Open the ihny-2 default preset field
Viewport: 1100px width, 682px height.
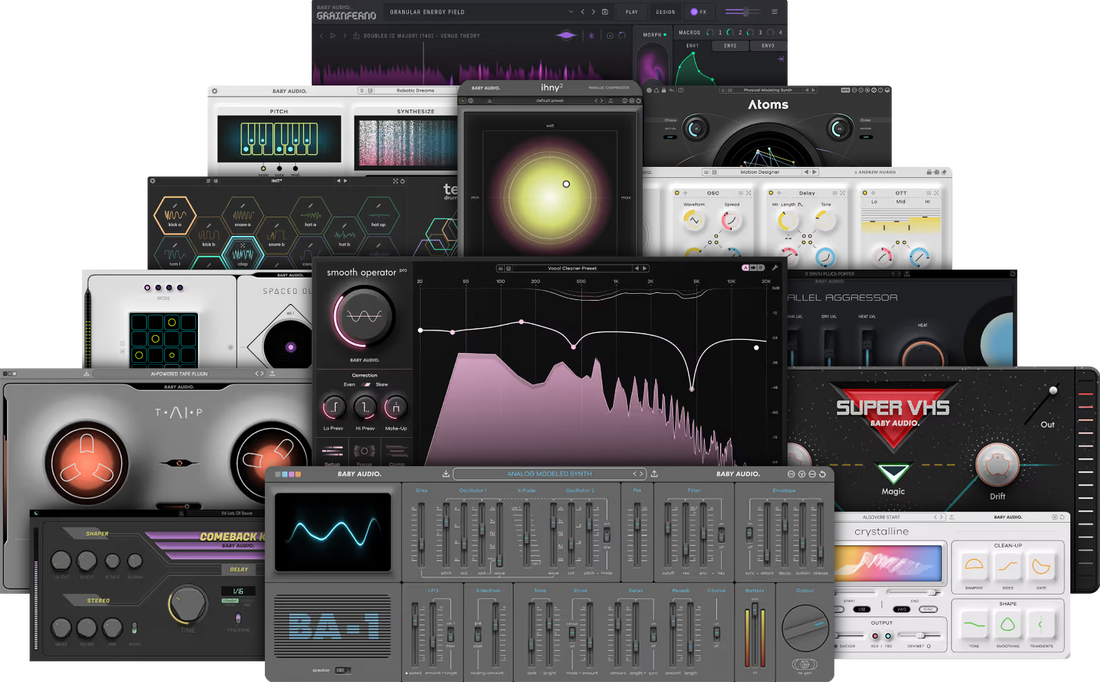[x=549, y=100]
